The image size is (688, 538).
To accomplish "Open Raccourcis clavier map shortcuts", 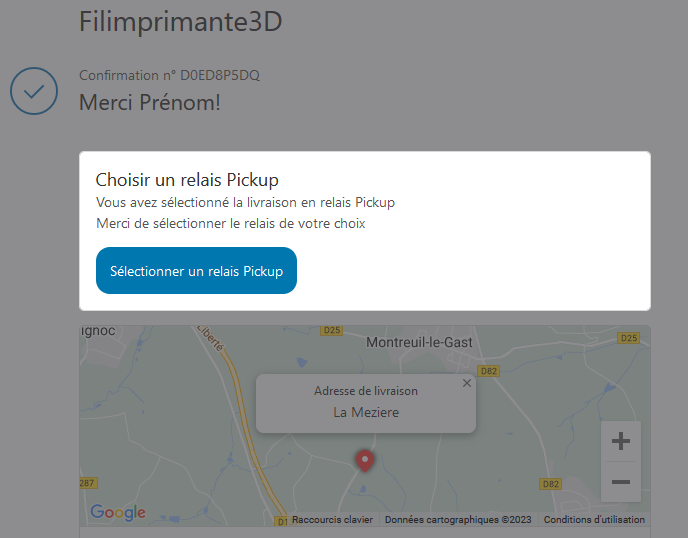I will tap(332, 520).
